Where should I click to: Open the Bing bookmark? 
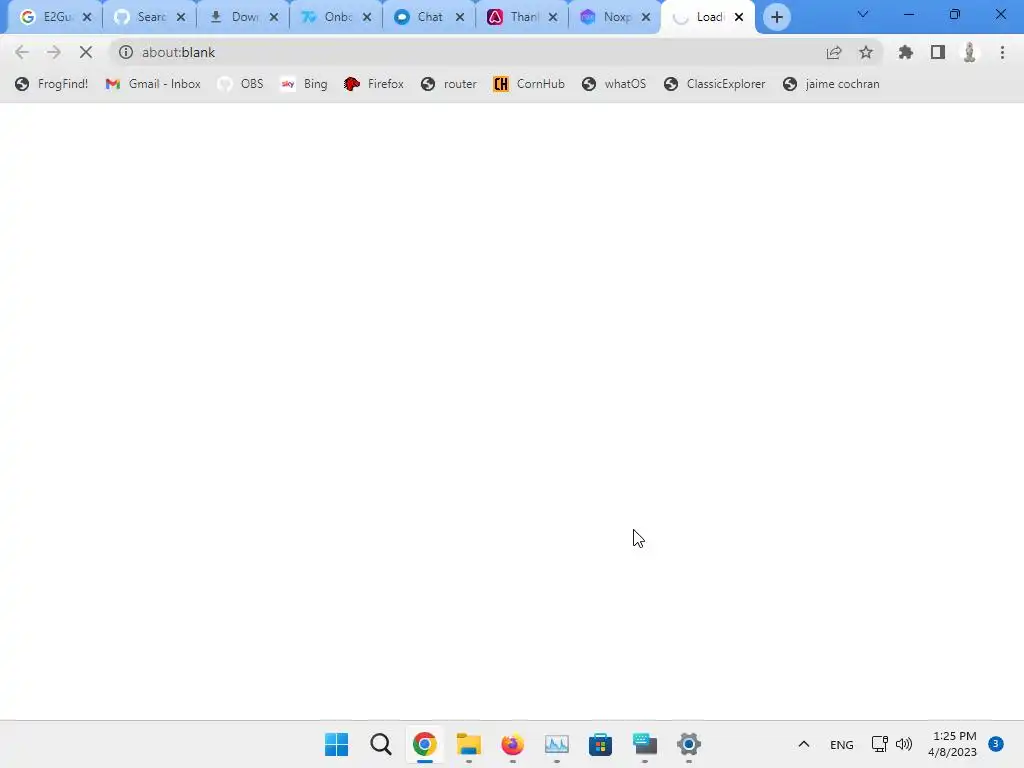pos(304,84)
